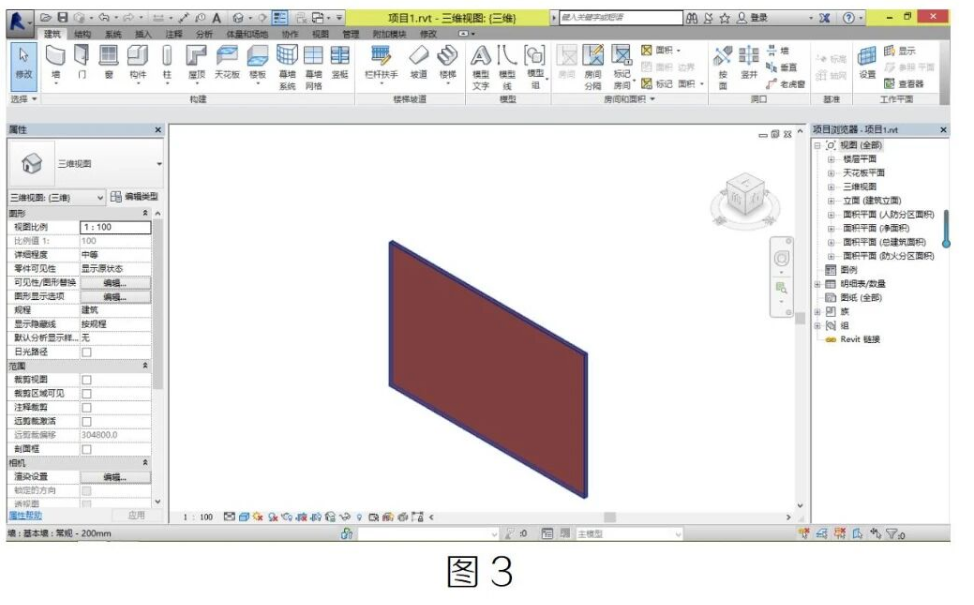Select the 窗 (Window) tool
Image resolution: width=974 pixels, height=605 pixels.
109,62
